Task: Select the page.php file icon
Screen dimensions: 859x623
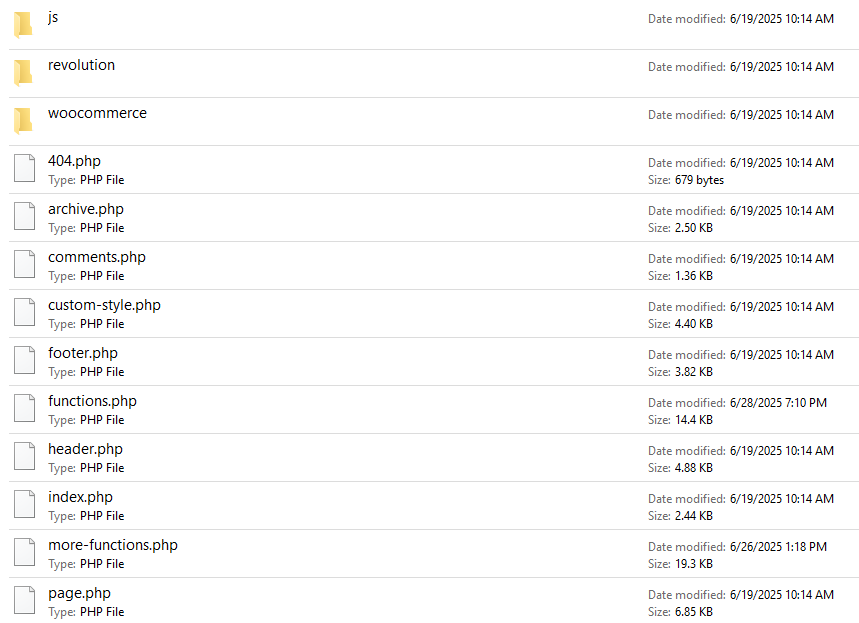Action: coord(24,601)
